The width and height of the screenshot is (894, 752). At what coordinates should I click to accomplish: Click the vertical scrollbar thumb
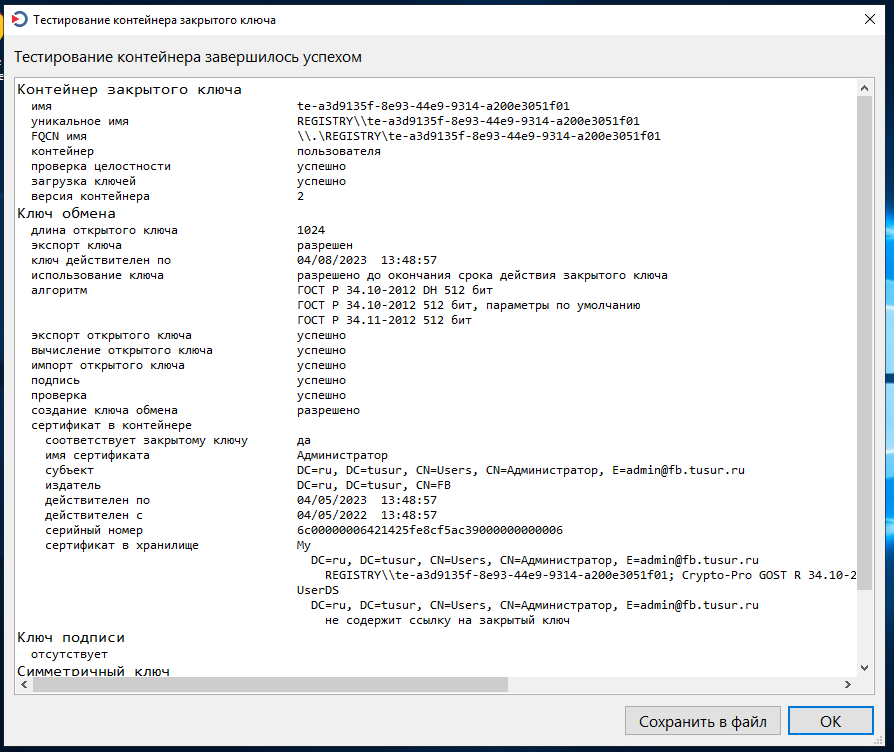(864, 343)
